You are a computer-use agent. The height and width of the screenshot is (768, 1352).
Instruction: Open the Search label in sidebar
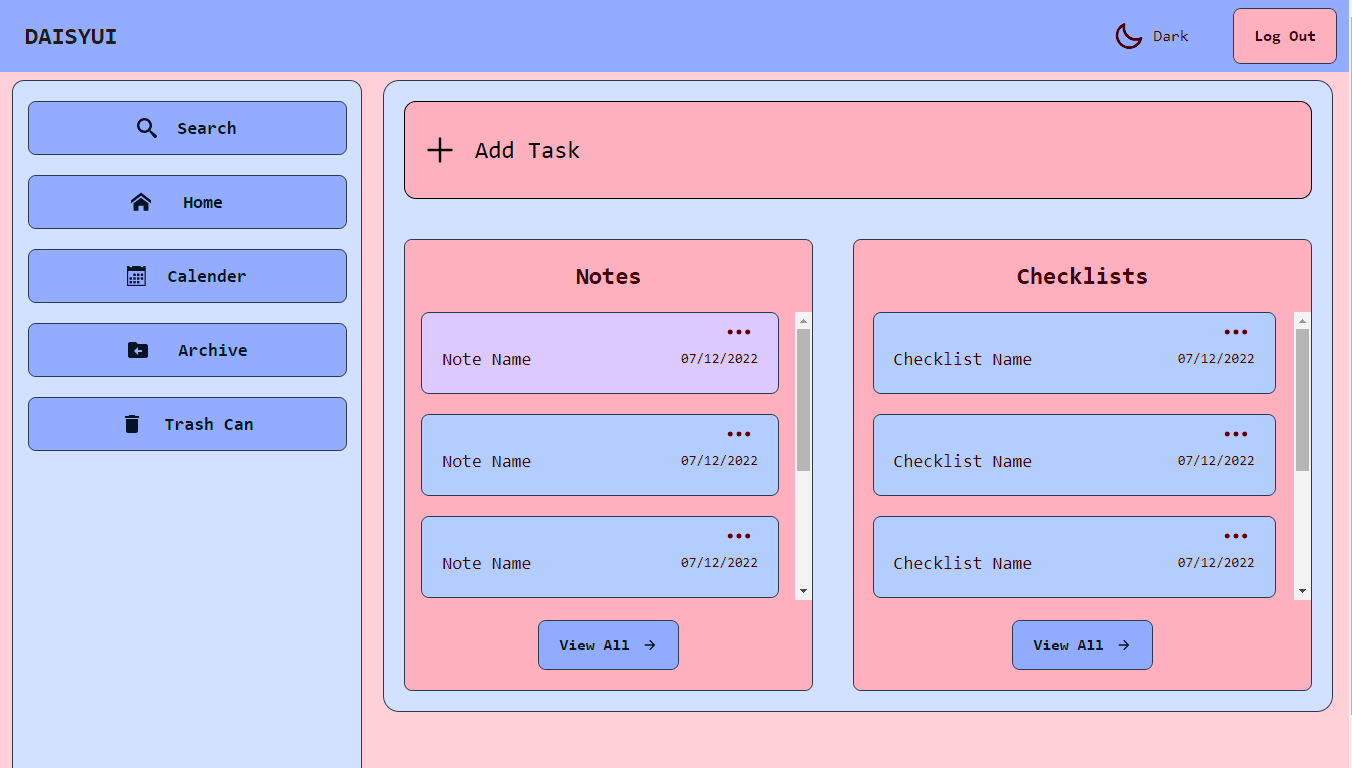coord(207,128)
